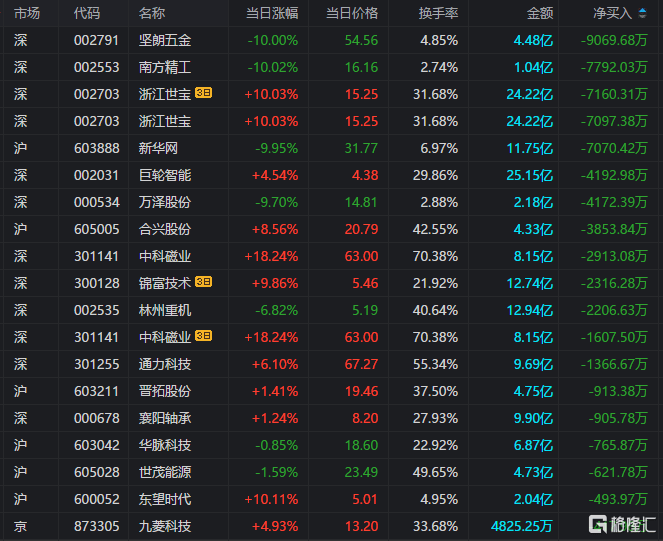Open stock 万泽股份

[165, 203]
